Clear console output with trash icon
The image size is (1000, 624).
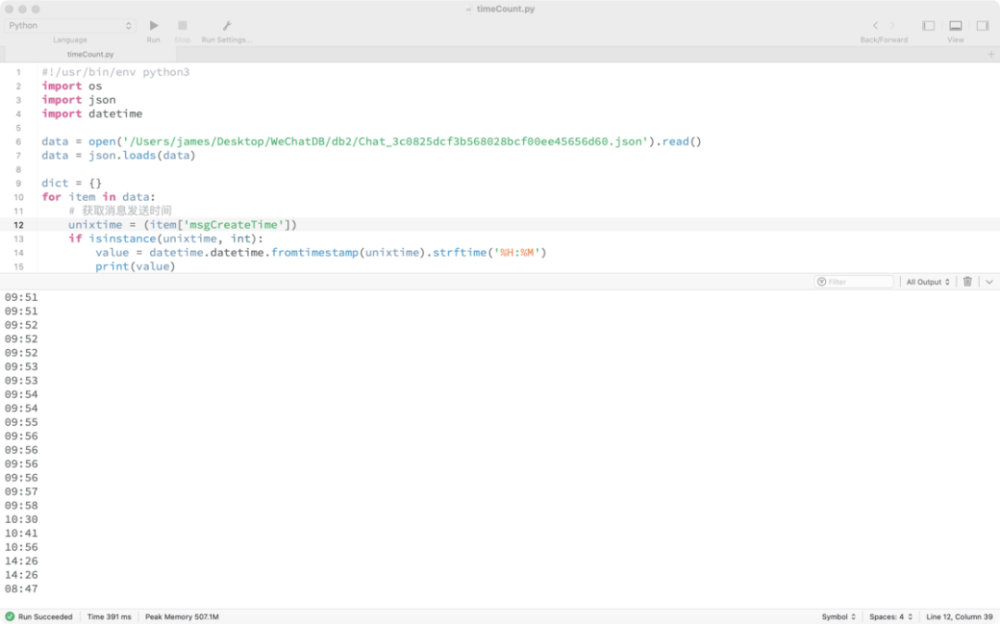[x=967, y=282]
